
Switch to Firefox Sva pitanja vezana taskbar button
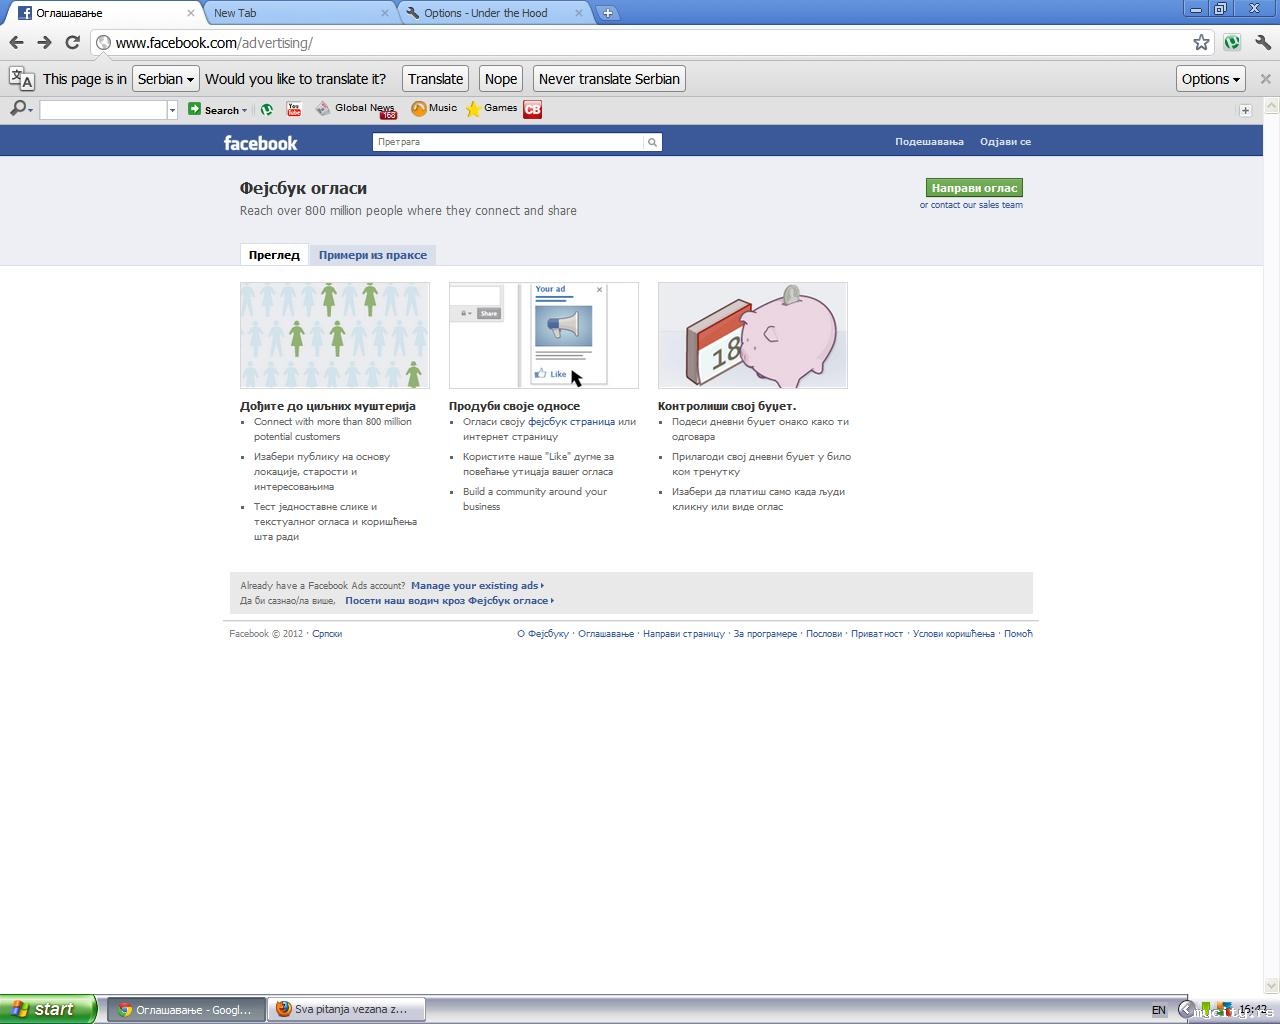[x=346, y=1010]
